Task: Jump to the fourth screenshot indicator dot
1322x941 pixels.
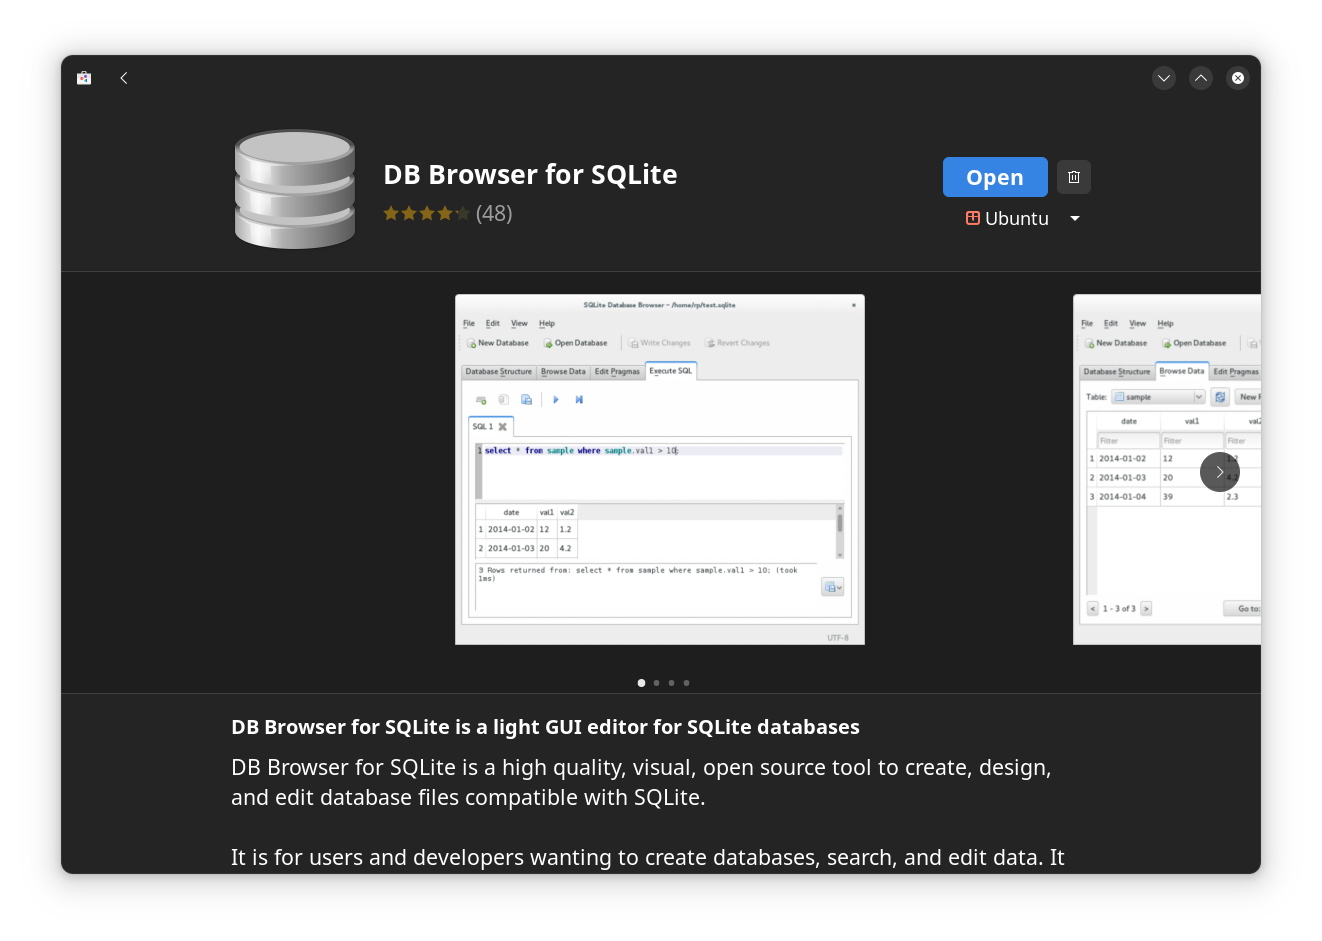Action: [686, 683]
